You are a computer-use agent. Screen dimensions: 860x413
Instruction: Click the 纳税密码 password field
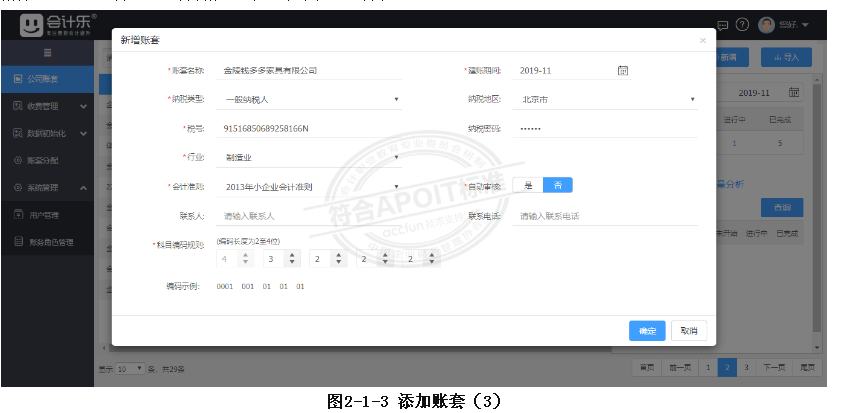(x=605, y=129)
